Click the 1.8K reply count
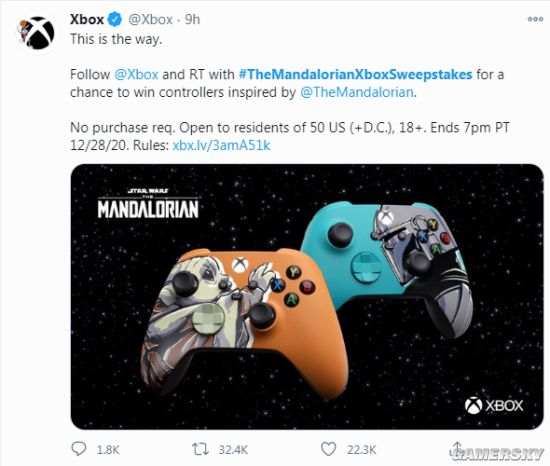550x466 pixels. 108,450
